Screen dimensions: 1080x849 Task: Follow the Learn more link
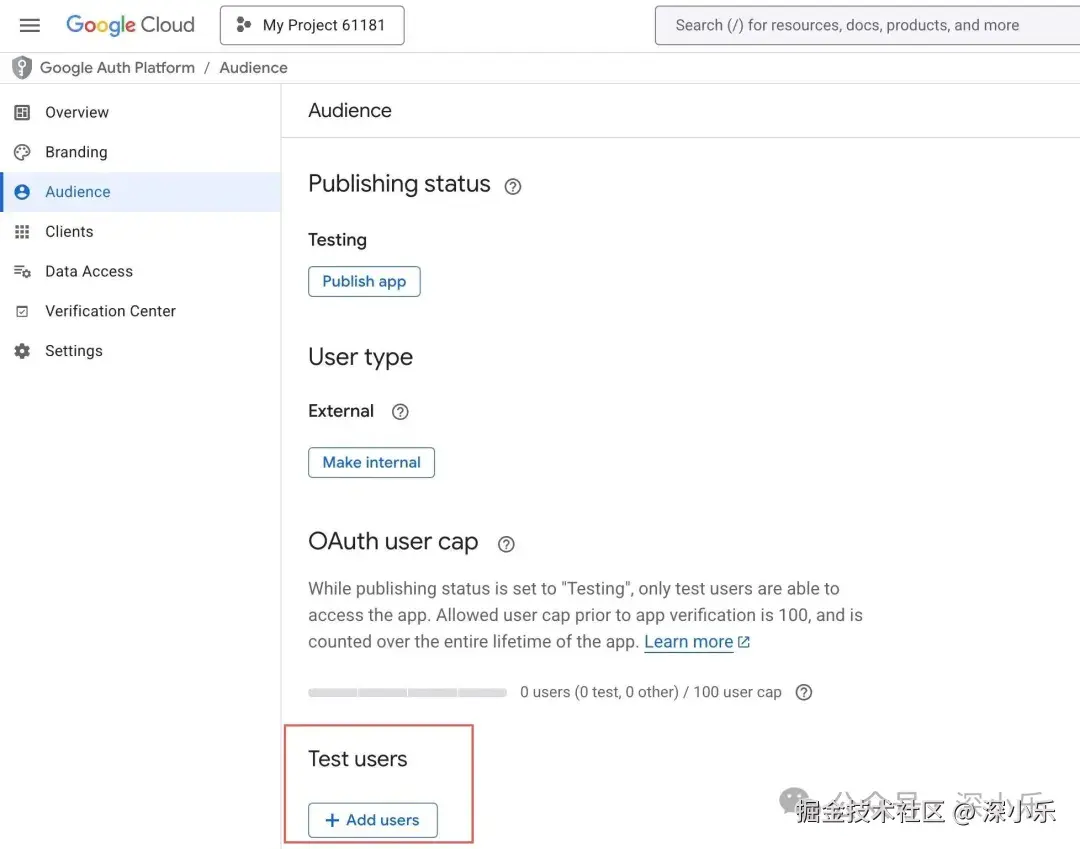tap(689, 642)
